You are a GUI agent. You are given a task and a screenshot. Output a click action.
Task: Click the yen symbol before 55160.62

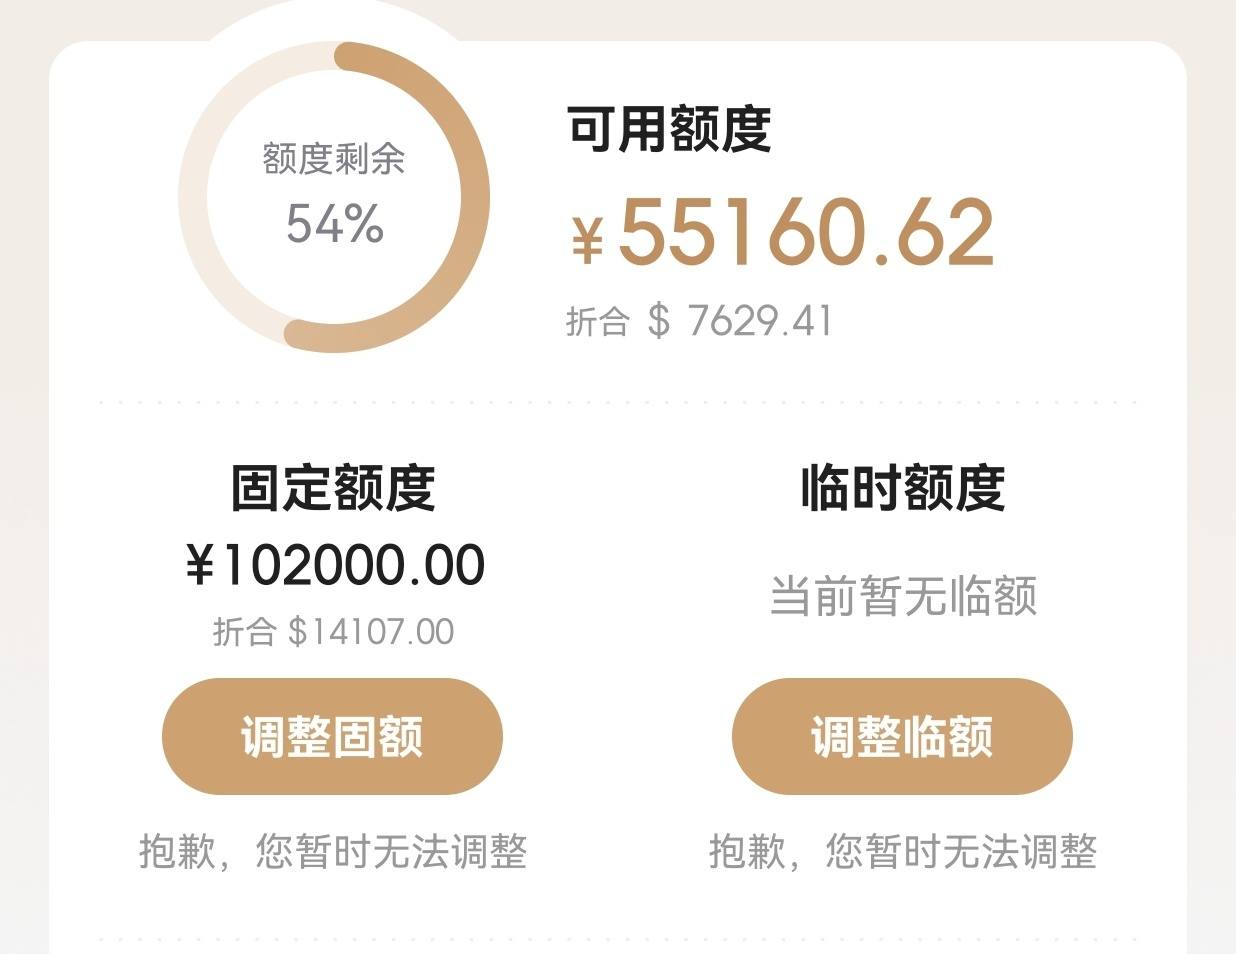pos(588,243)
